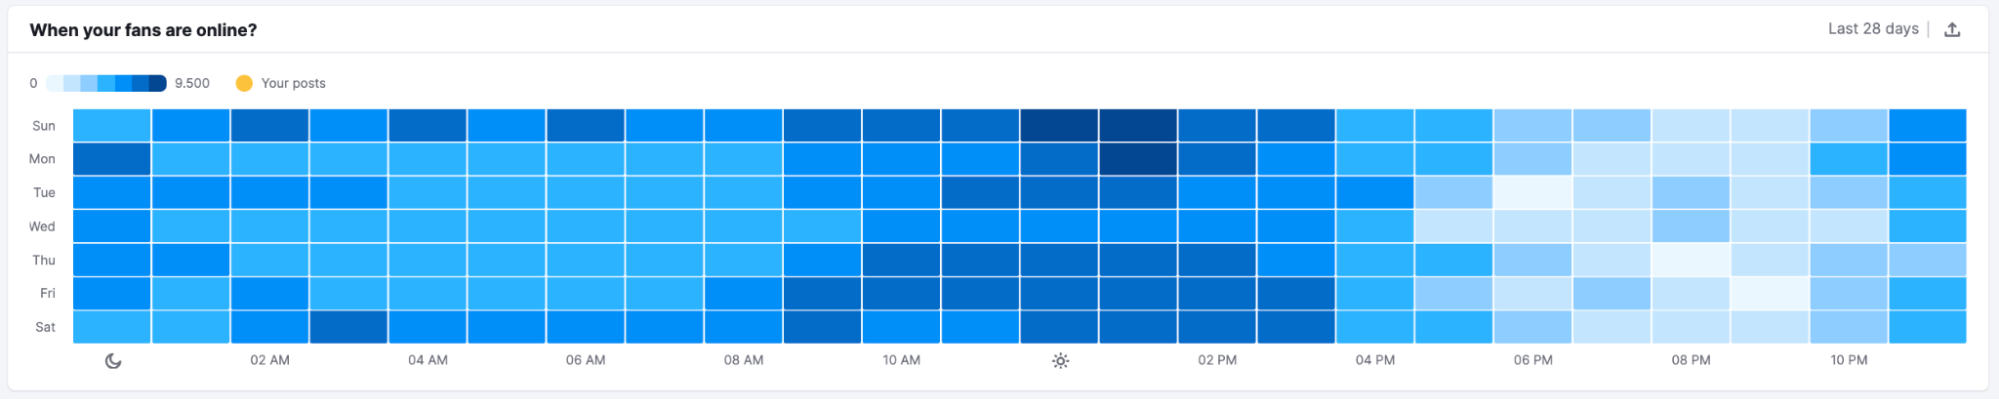Select the Sunday midnight heatmap cell

[112, 125]
